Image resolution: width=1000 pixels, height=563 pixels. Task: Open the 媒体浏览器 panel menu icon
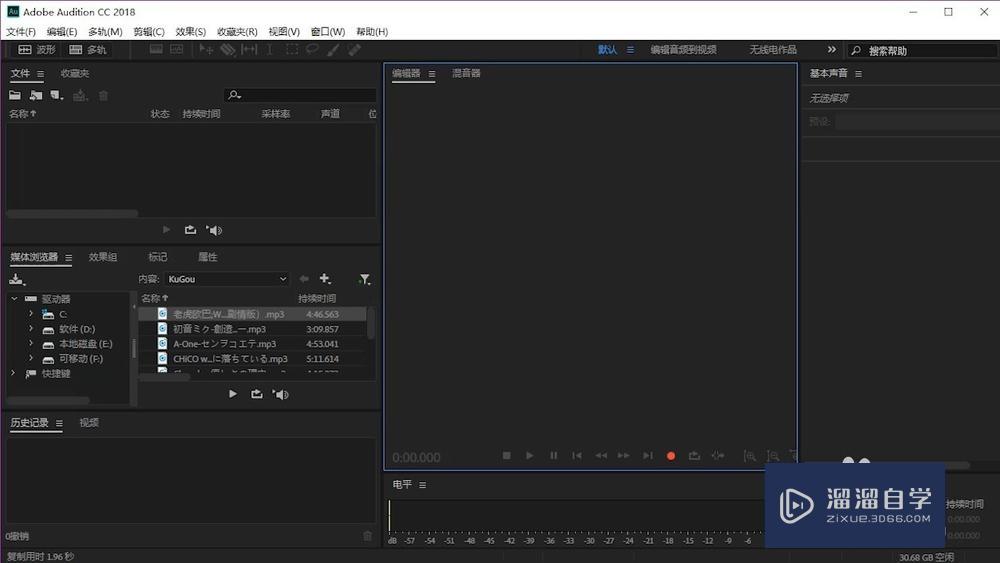tap(68, 258)
